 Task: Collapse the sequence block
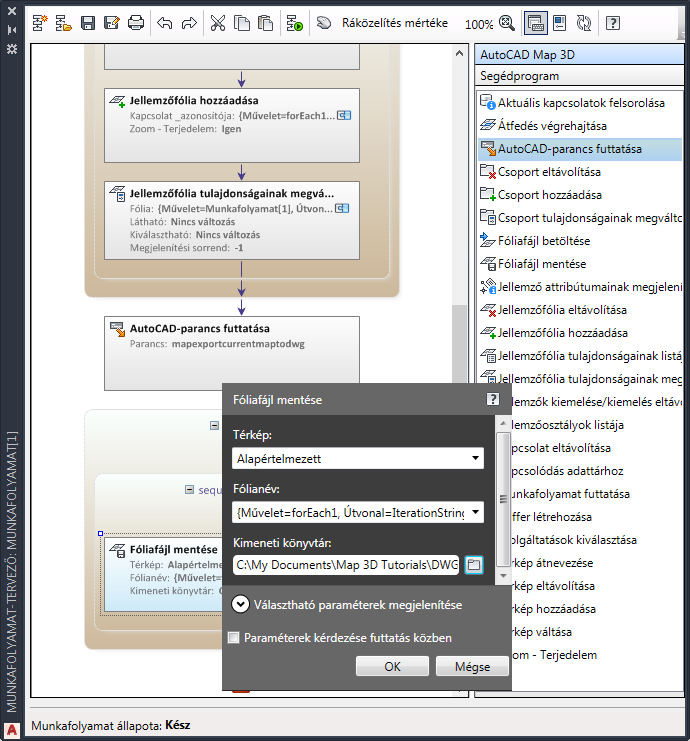tap(189, 490)
